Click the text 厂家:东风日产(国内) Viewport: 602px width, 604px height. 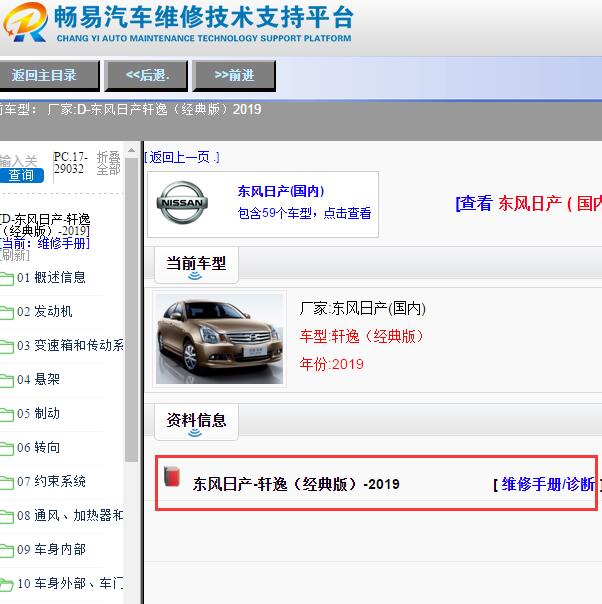click(x=362, y=309)
